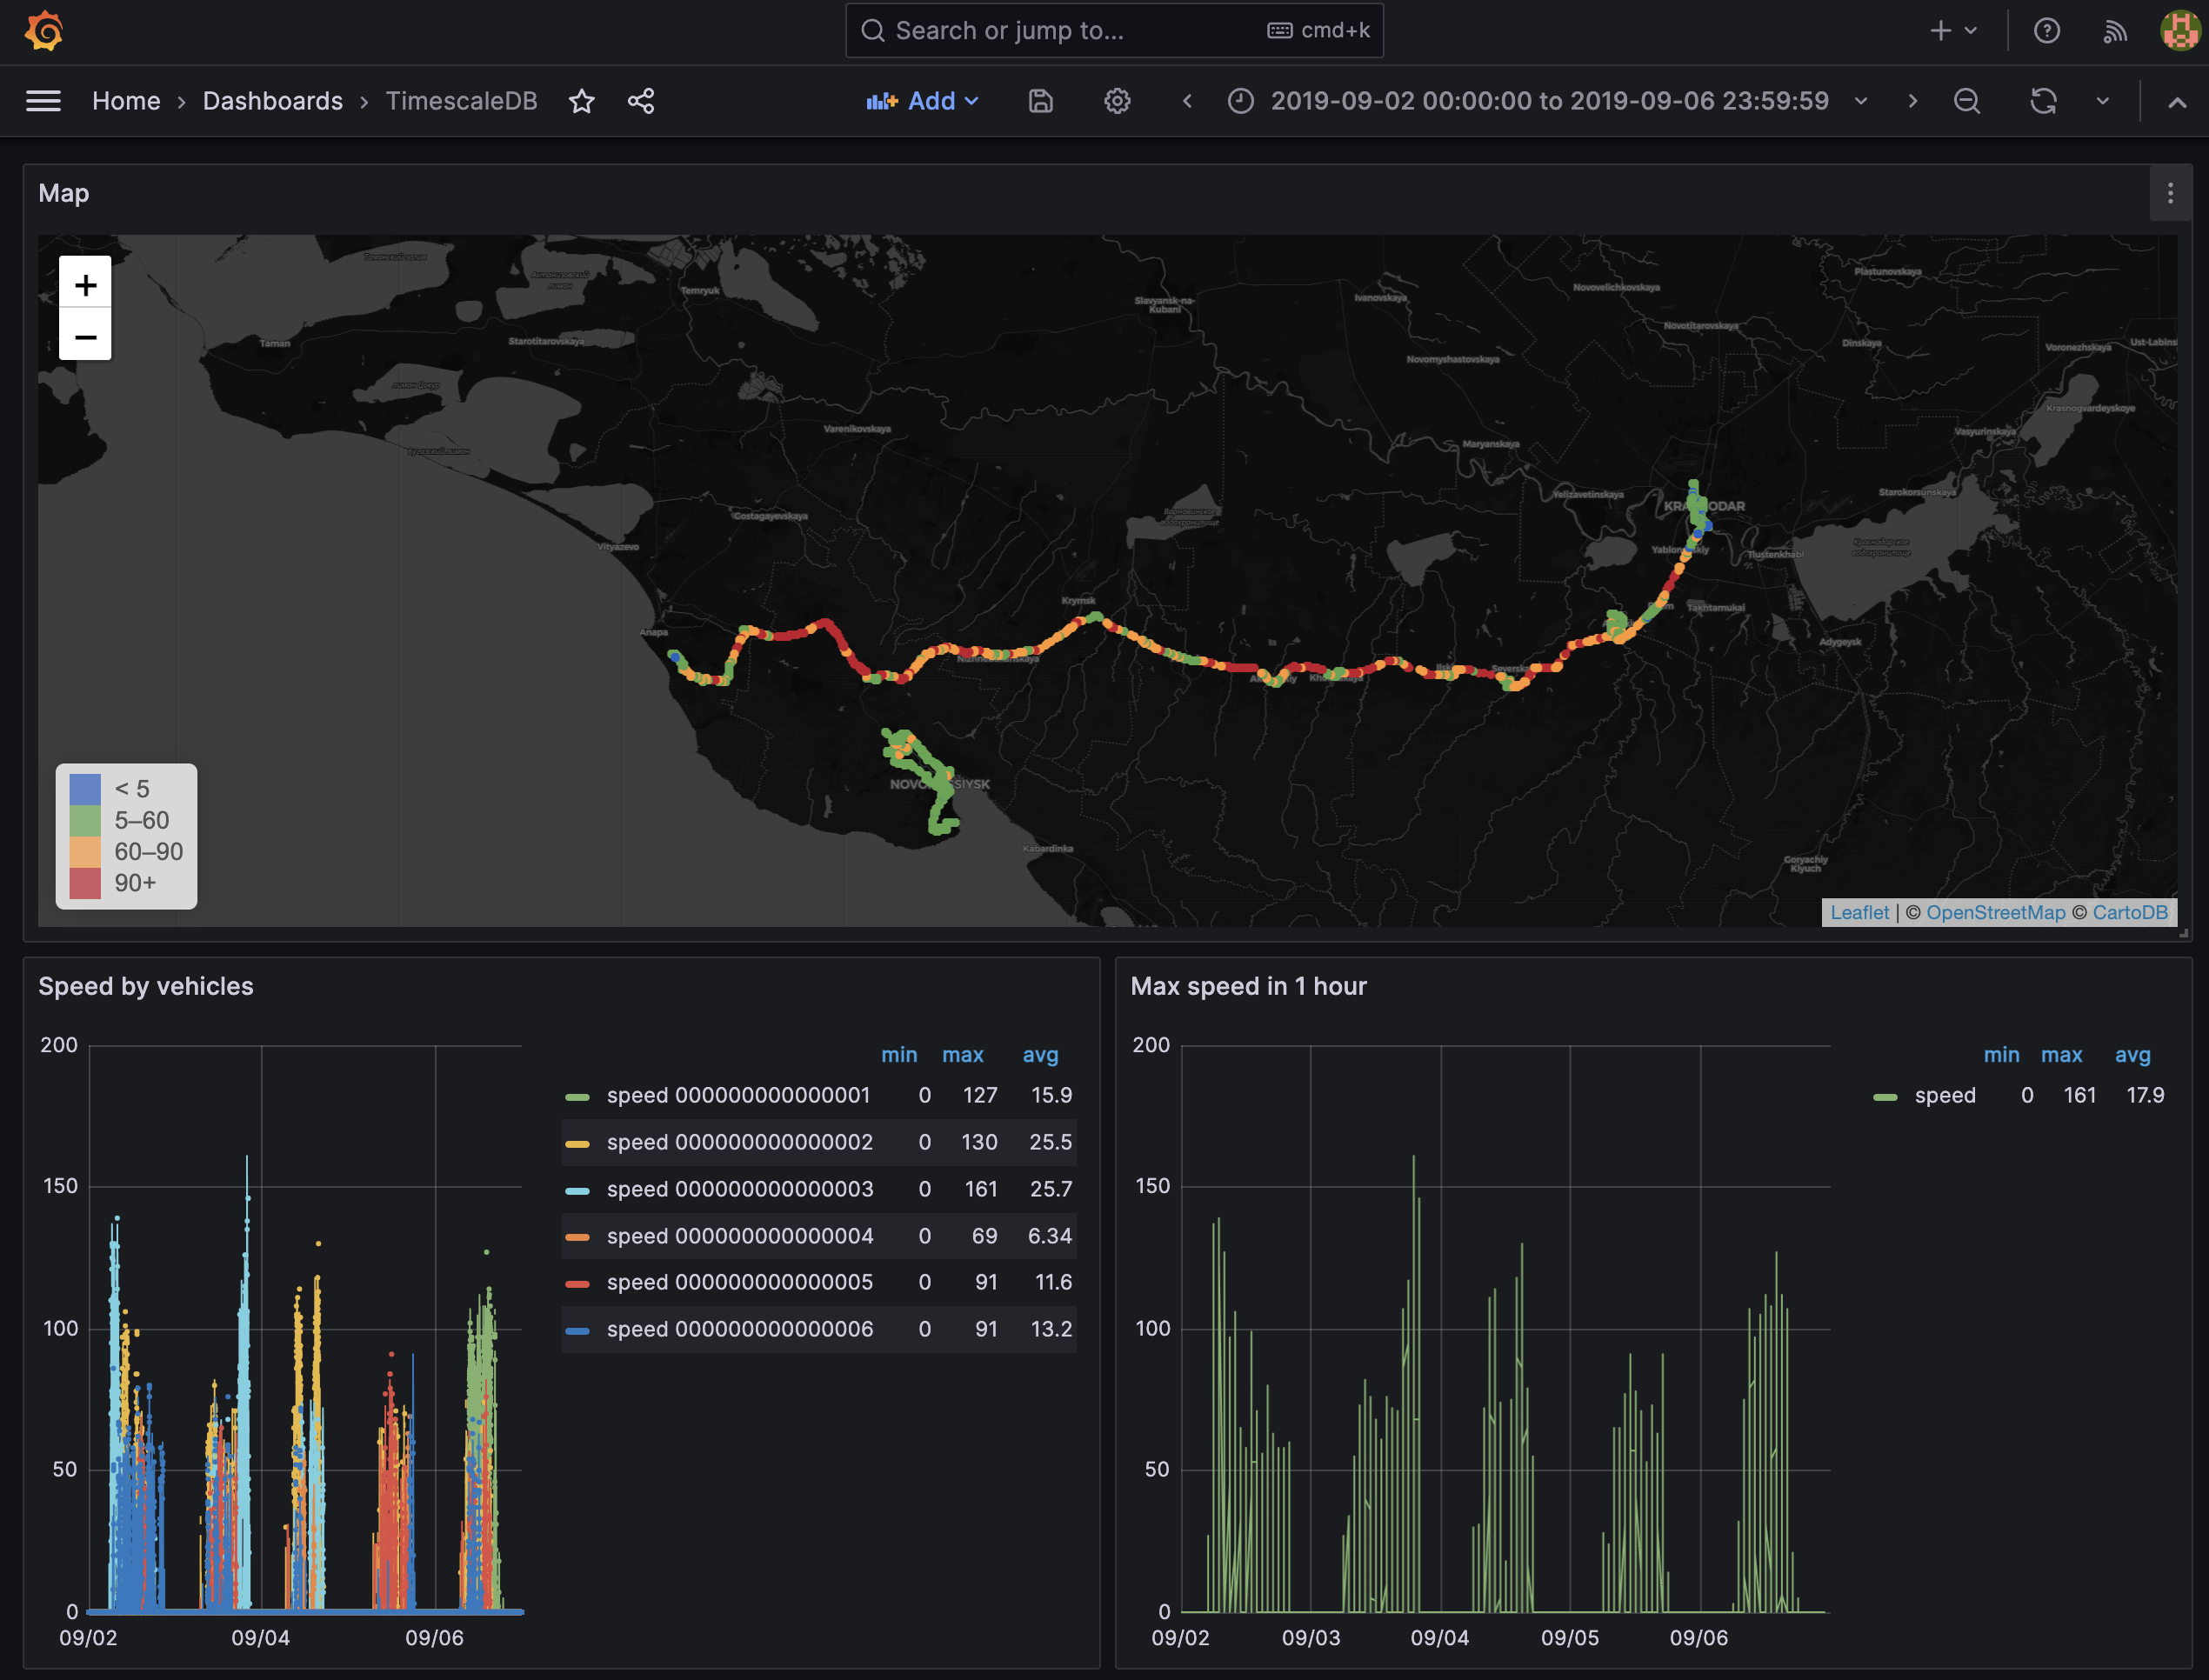Toggle speed 000000000000005 legend series
Screen dimensions: 2209x1680
click(x=739, y=1282)
